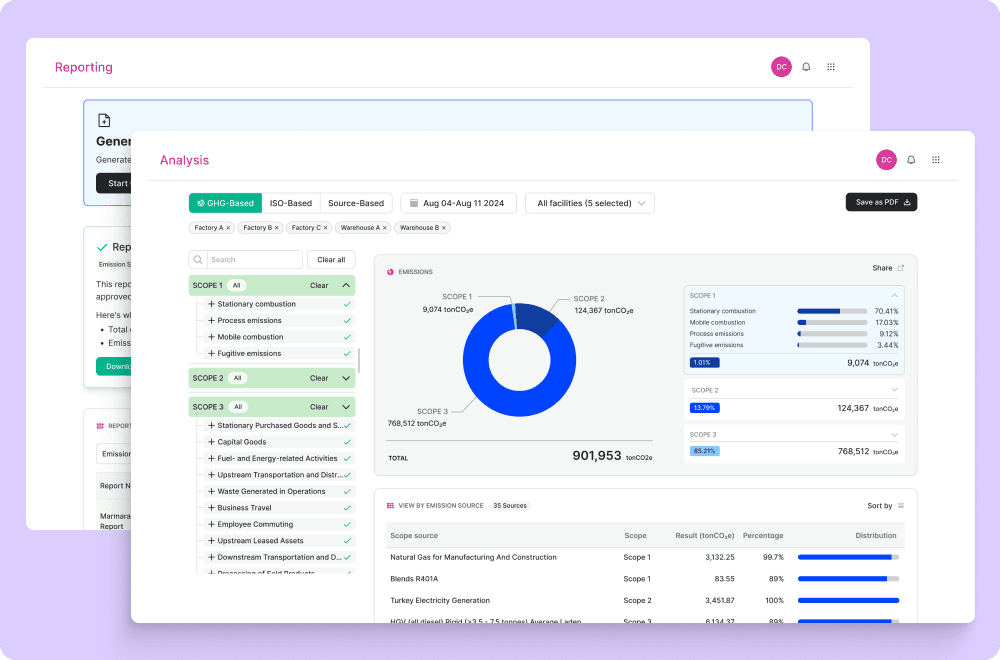Toggle the Stationary combustion checkmark
1000x660 pixels.
coord(347,304)
